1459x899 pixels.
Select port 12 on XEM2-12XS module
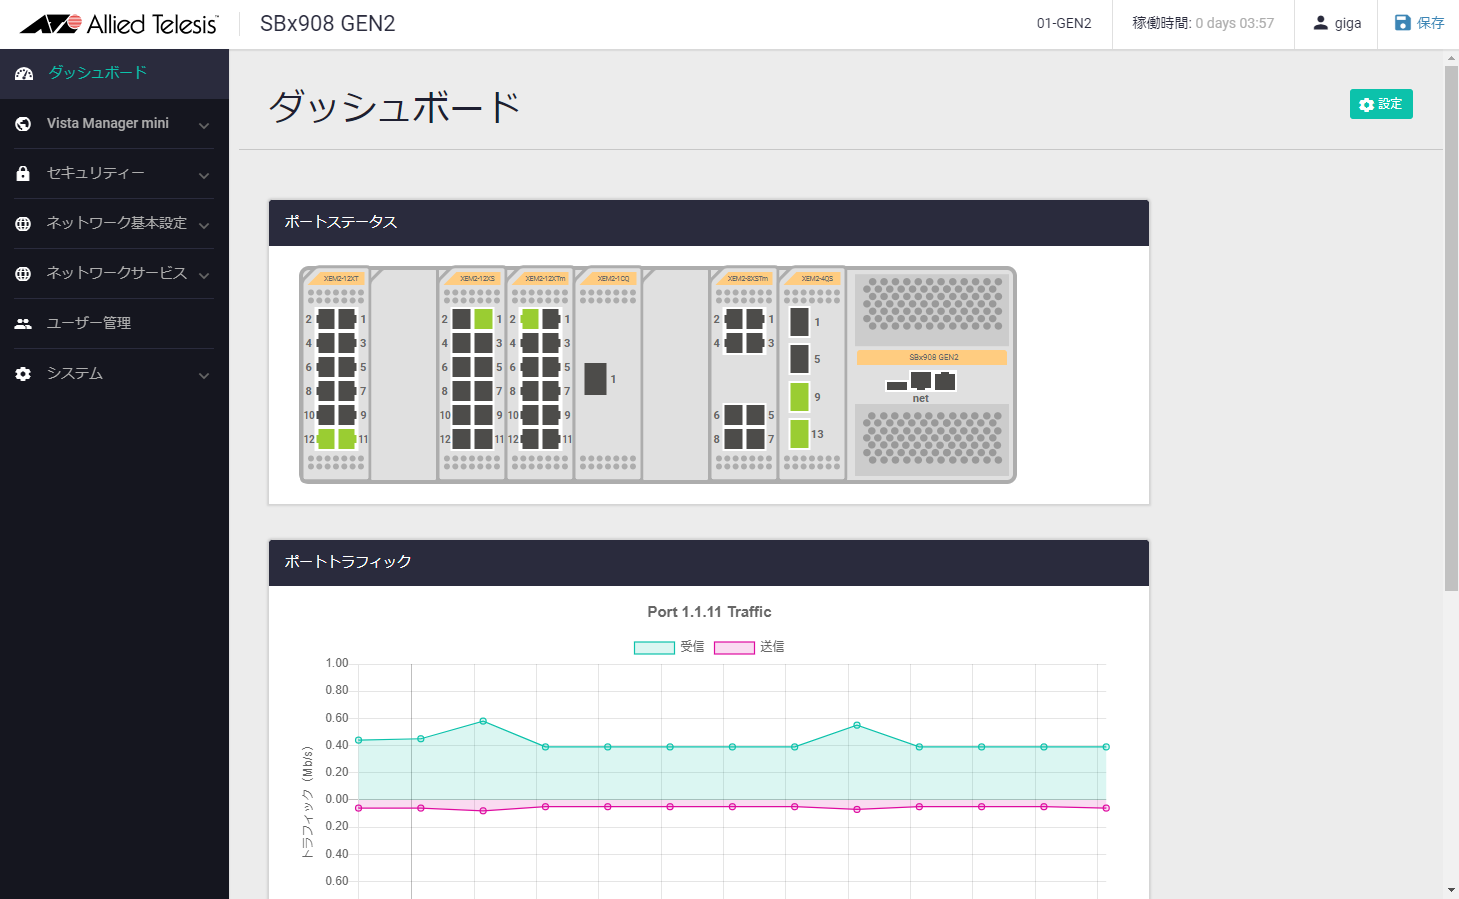[x=461, y=439]
